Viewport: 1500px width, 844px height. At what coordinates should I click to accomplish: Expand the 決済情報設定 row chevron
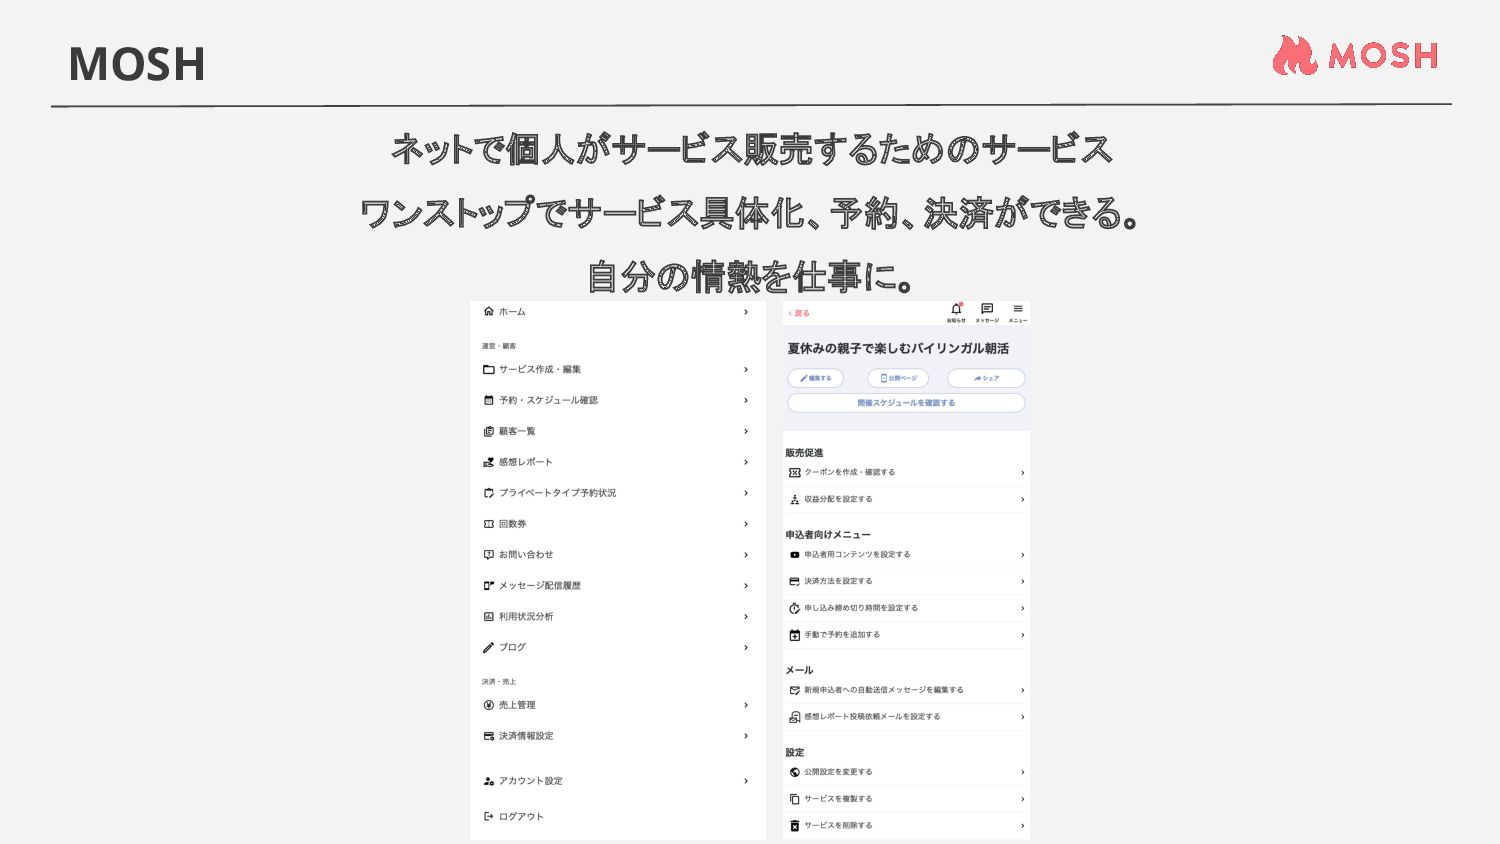pyautogui.click(x=746, y=736)
